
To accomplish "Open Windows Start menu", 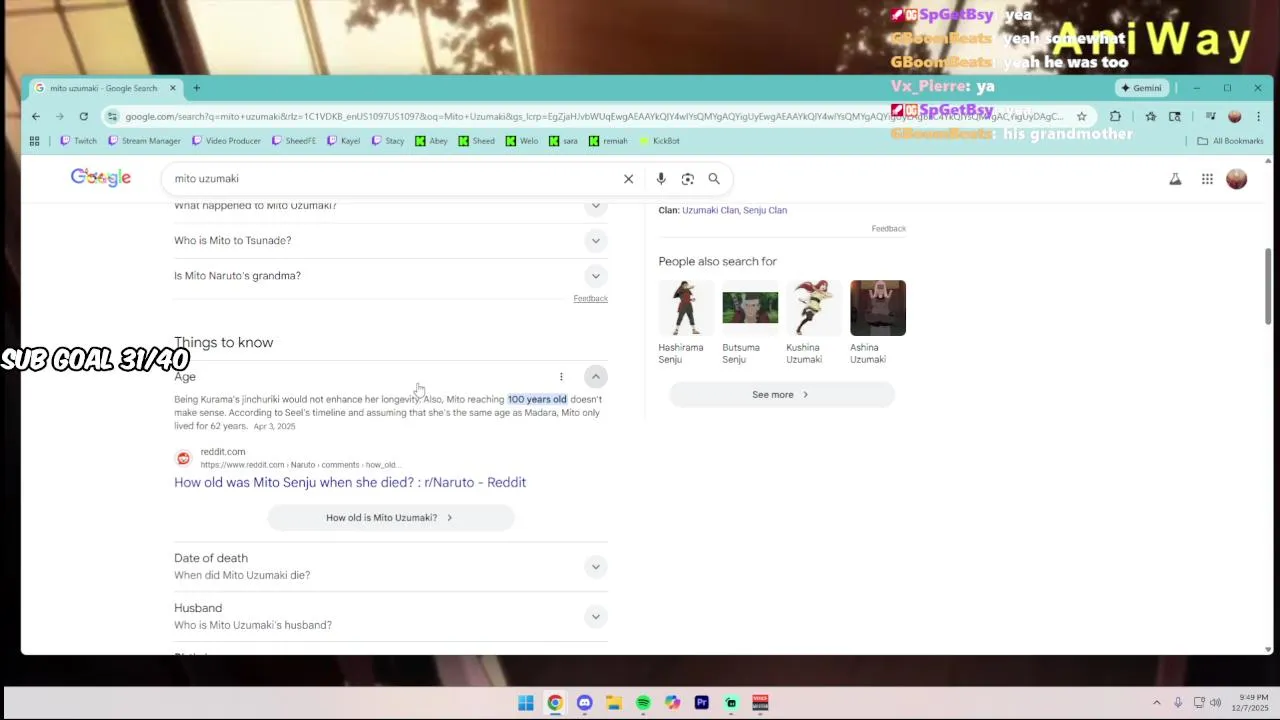I will (526, 703).
